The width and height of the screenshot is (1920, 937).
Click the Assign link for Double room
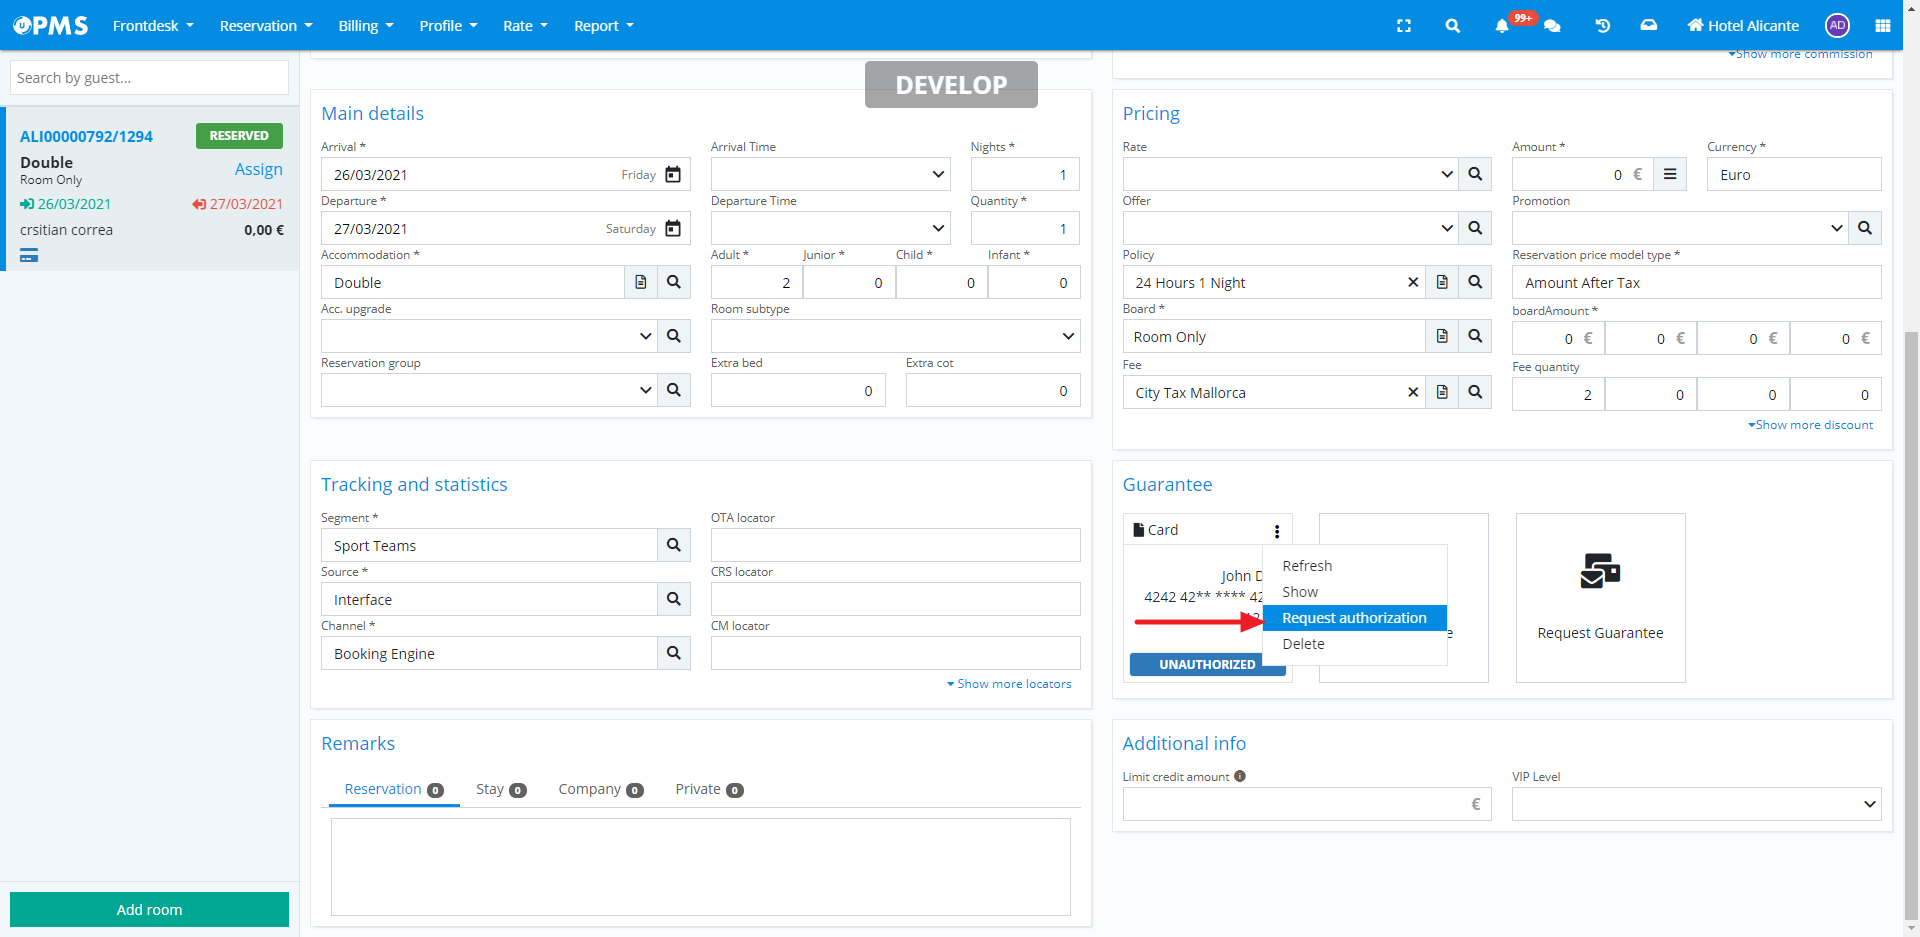point(258,169)
